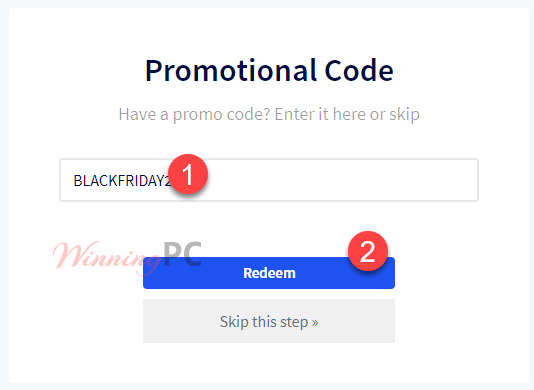This screenshot has width=534, height=390.
Task: Click the white card area below Skip
Action: [x=269, y=363]
